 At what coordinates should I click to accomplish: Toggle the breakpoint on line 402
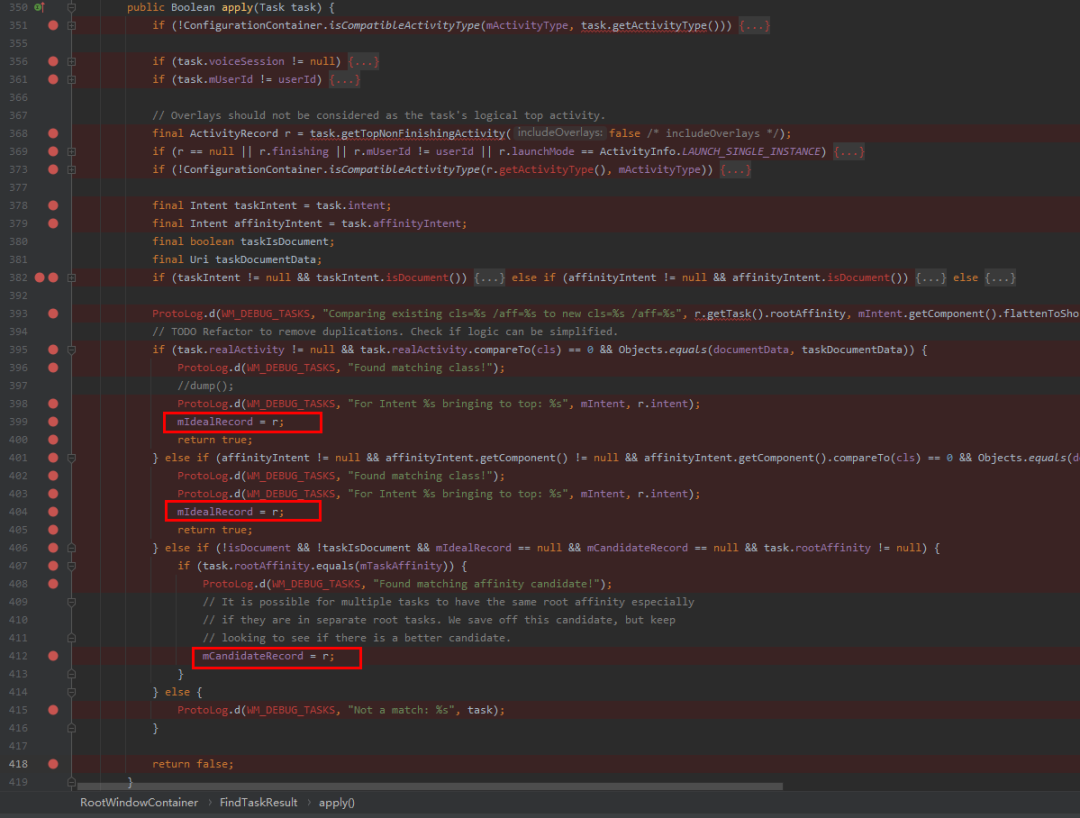click(53, 476)
